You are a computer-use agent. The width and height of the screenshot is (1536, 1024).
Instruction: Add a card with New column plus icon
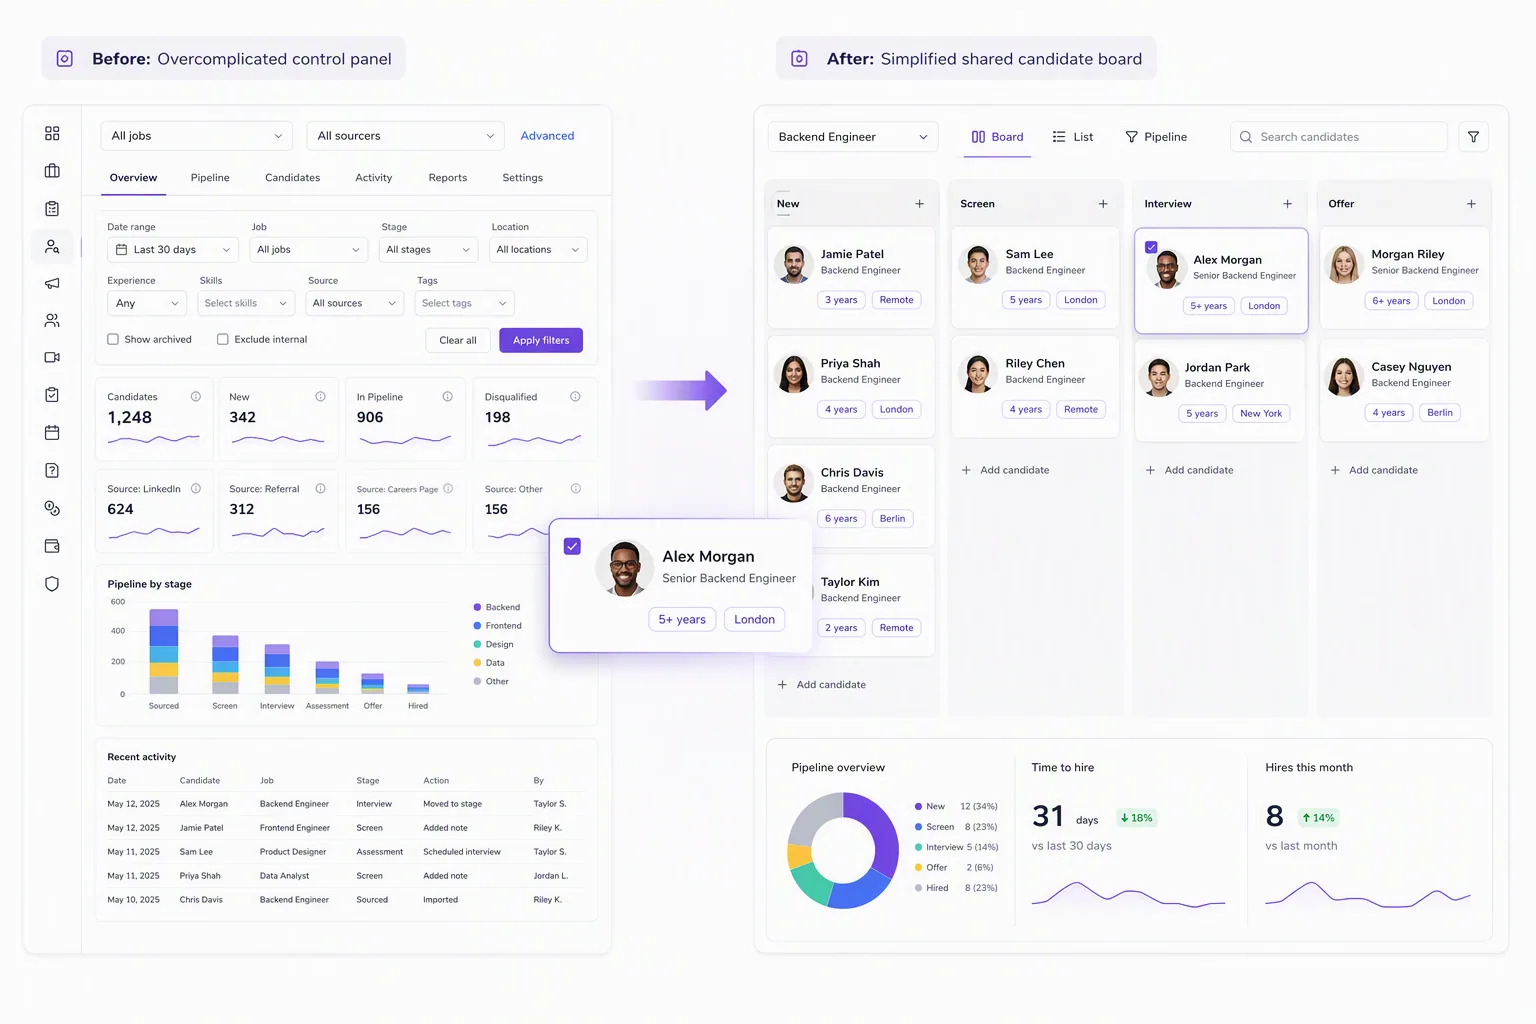919,204
